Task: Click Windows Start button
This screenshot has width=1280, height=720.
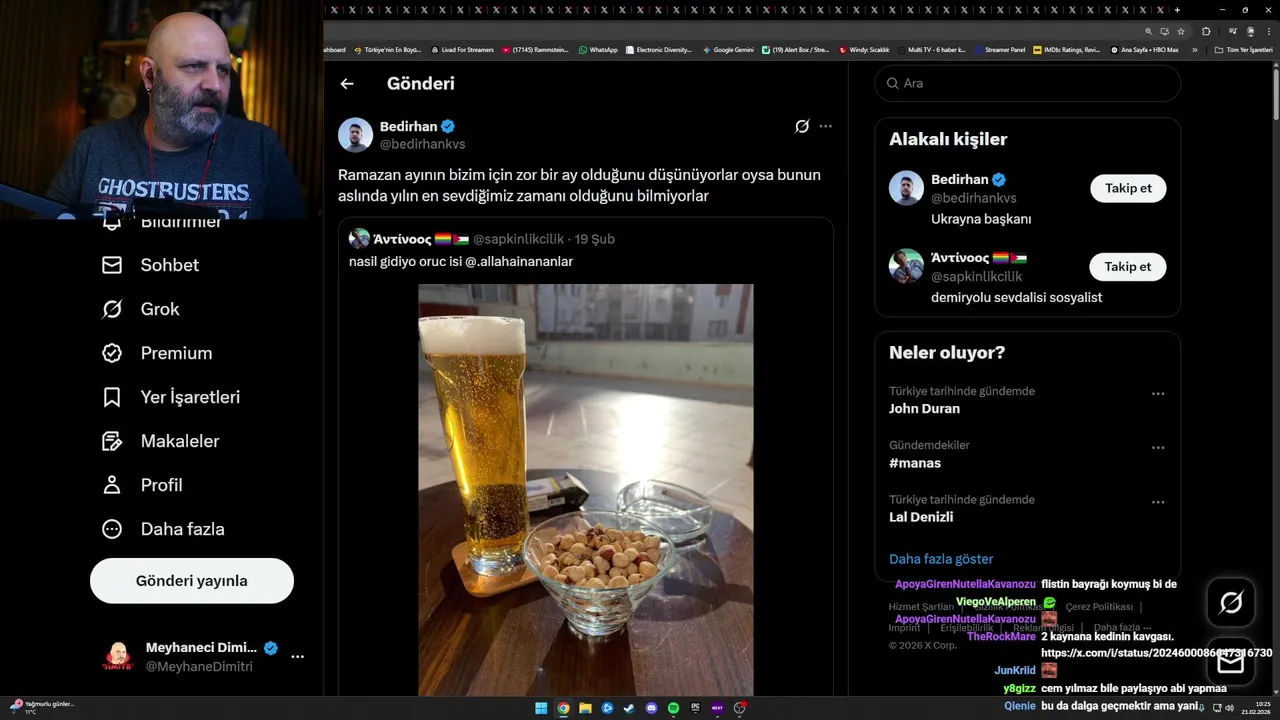Action: pyautogui.click(x=541, y=708)
